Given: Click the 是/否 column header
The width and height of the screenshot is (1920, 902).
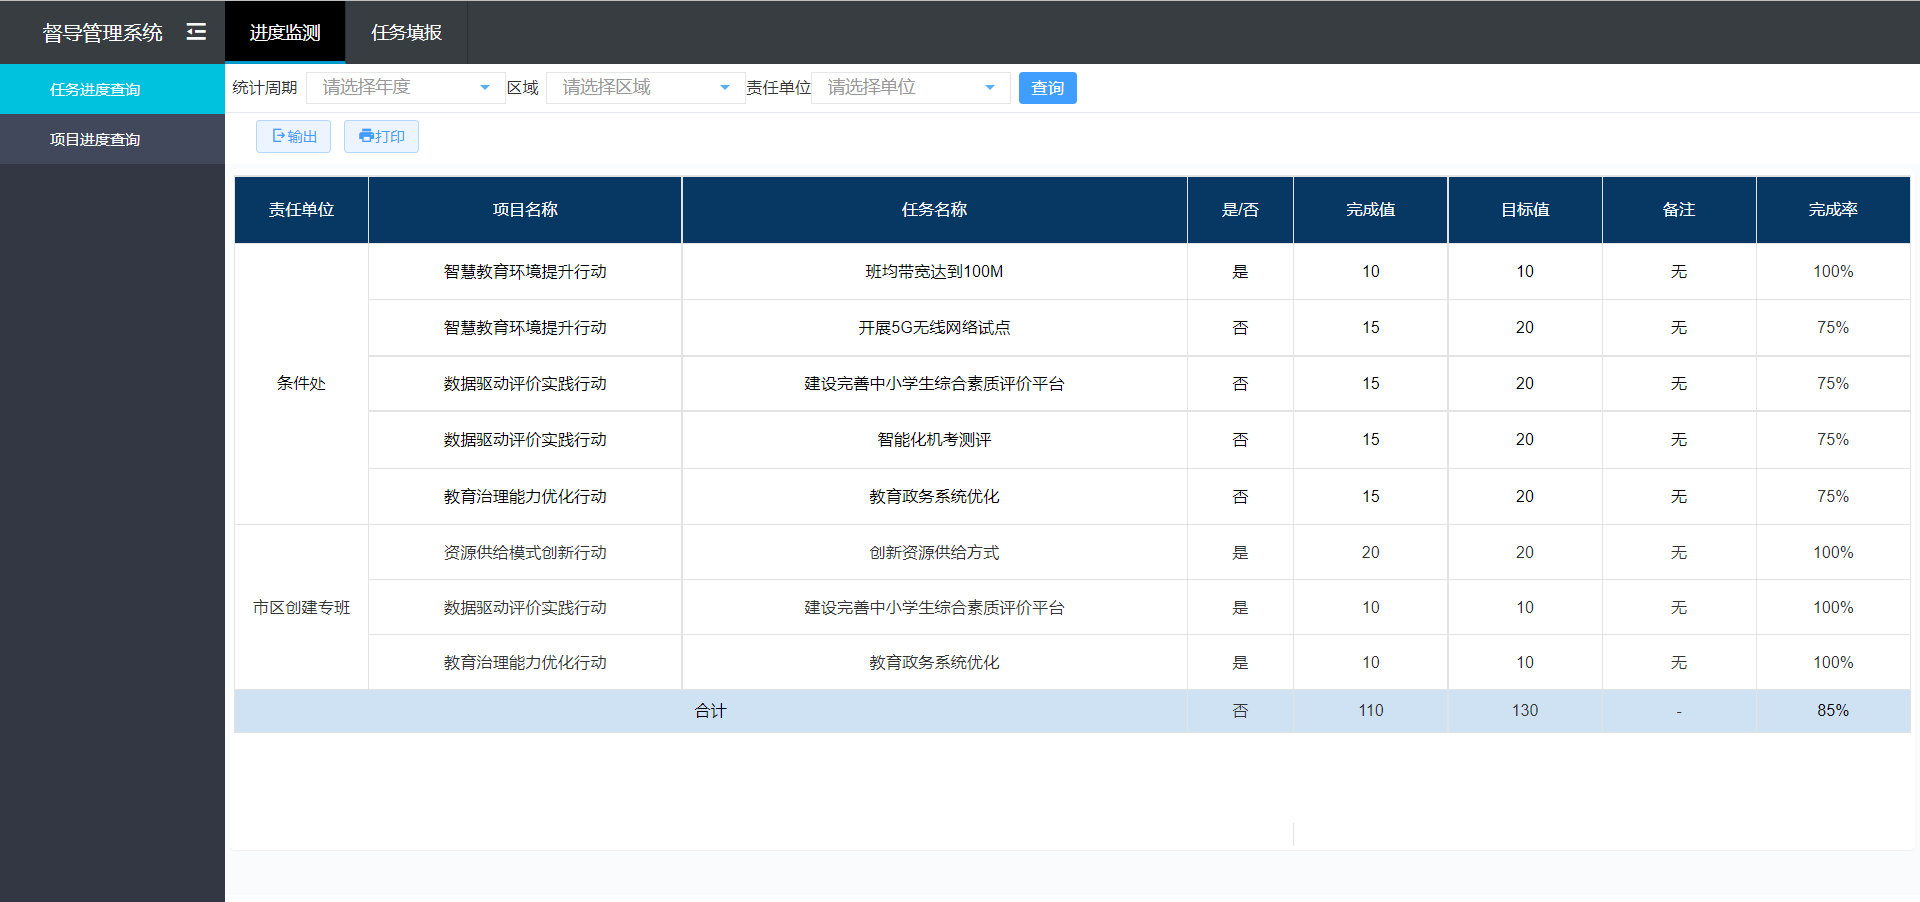Looking at the screenshot, I should [x=1240, y=210].
